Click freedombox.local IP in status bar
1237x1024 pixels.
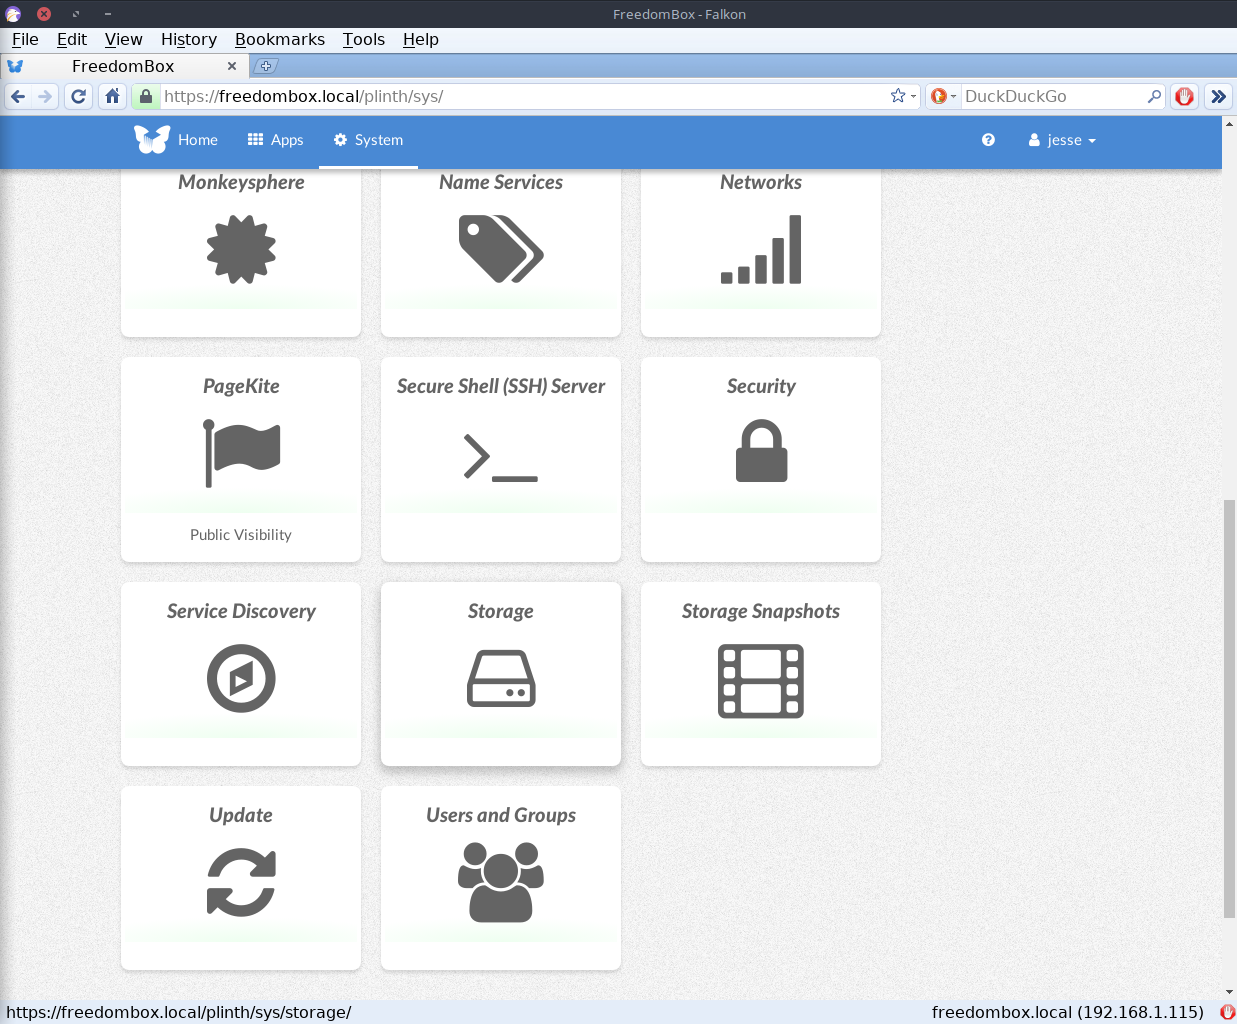[1067, 1012]
